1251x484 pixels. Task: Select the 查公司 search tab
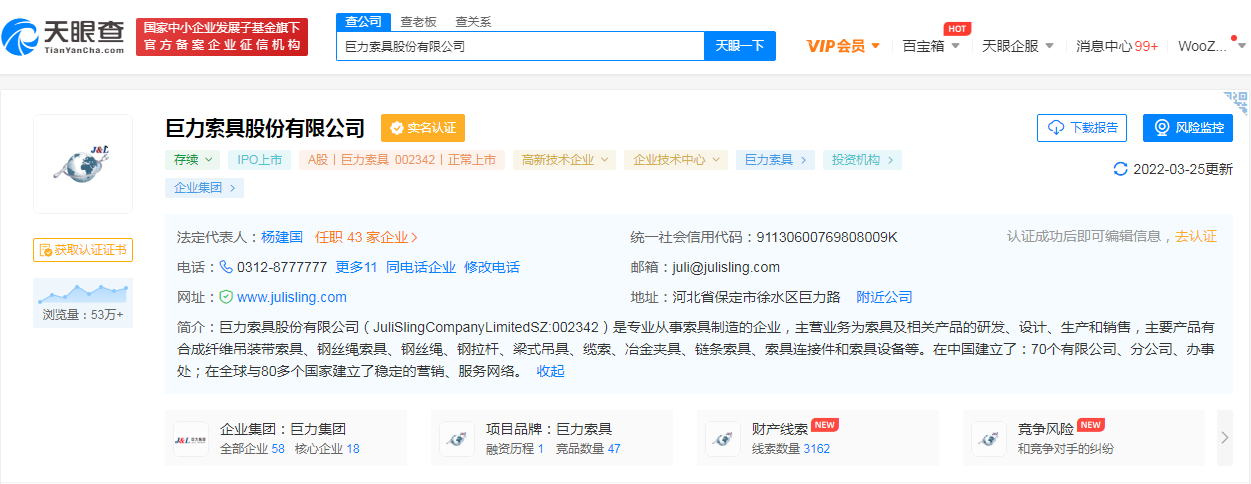pos(363,21)
